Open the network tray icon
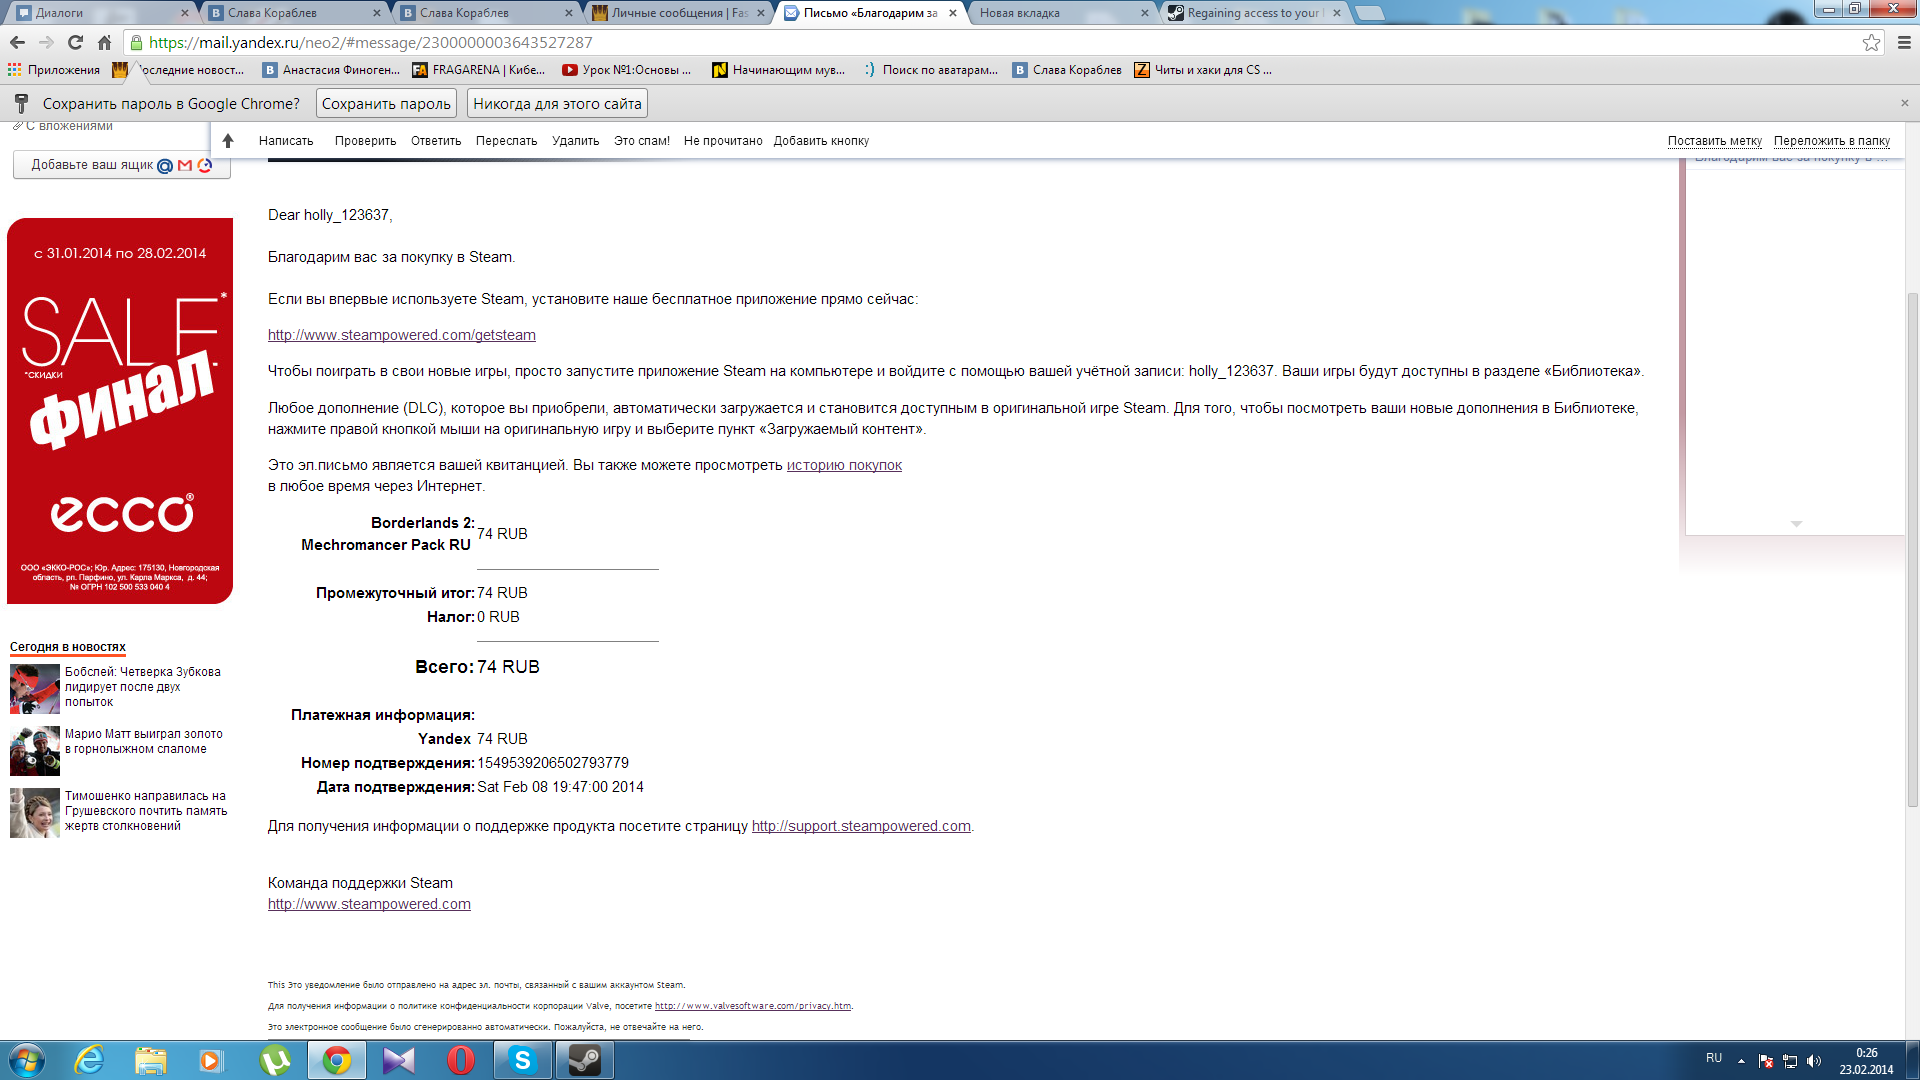Image resolution: width=1920 pixels, height=1080 pixels. tap(1790, 1061)
